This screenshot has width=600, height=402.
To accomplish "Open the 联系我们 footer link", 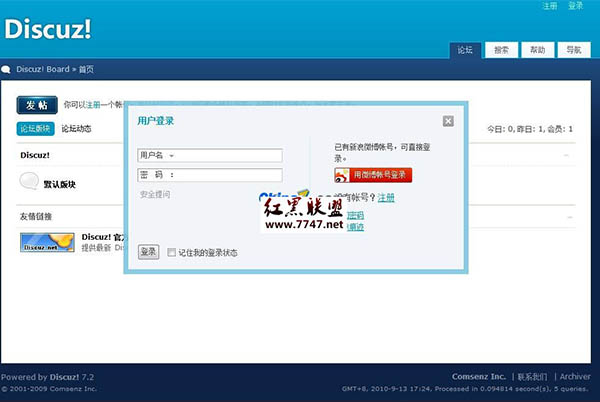I will coord(532,376).
